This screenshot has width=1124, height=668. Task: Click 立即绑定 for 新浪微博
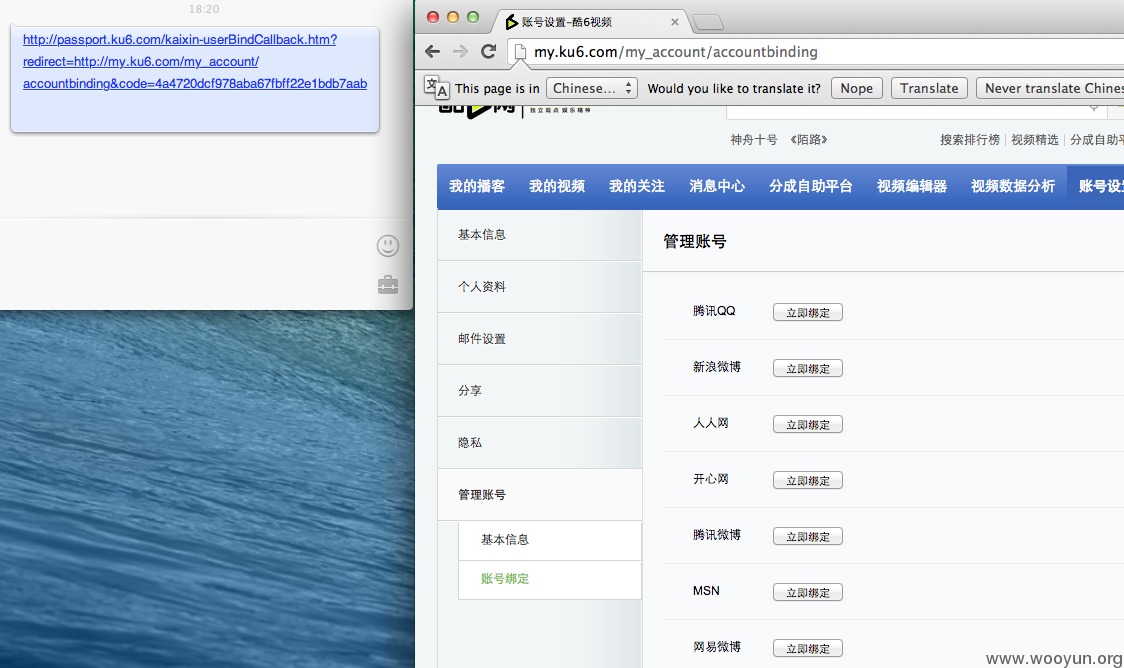(x=808, y=368)
